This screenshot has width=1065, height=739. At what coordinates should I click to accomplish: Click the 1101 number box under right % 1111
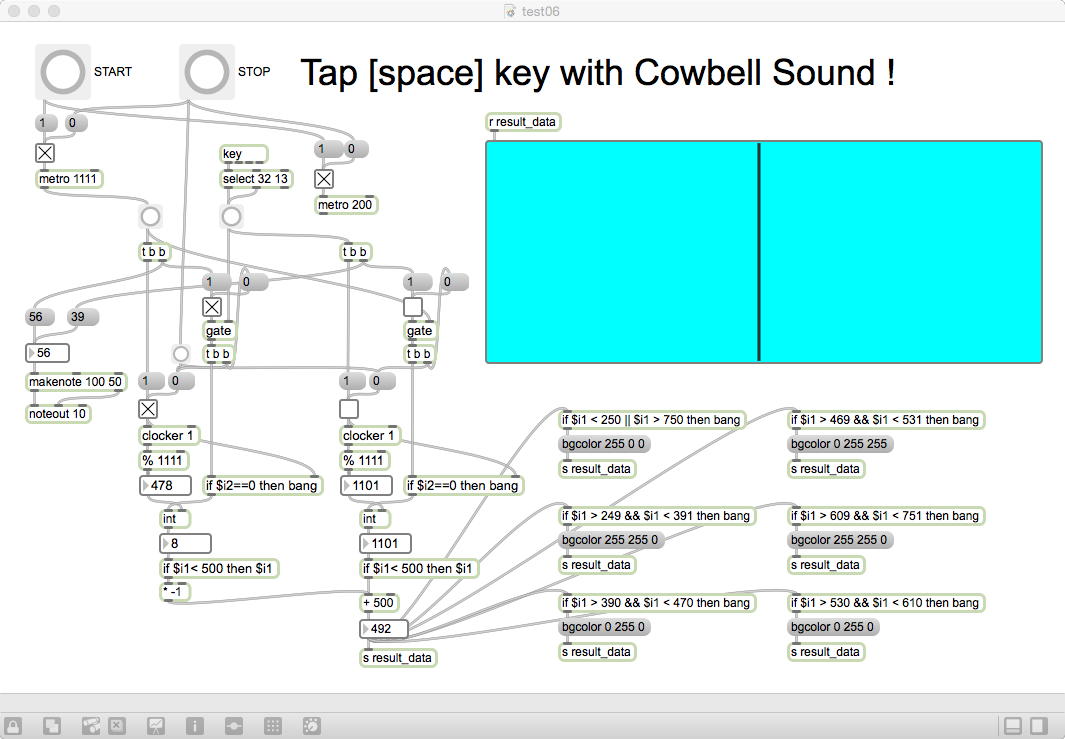(367, 486)
